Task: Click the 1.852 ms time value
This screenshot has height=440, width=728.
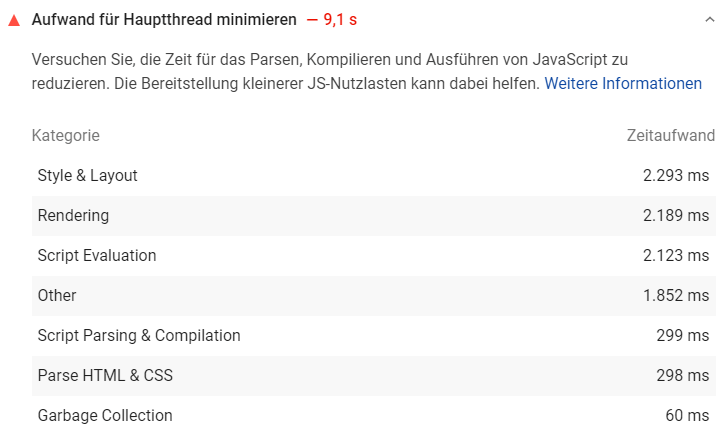Action: [x=676, y=295]
